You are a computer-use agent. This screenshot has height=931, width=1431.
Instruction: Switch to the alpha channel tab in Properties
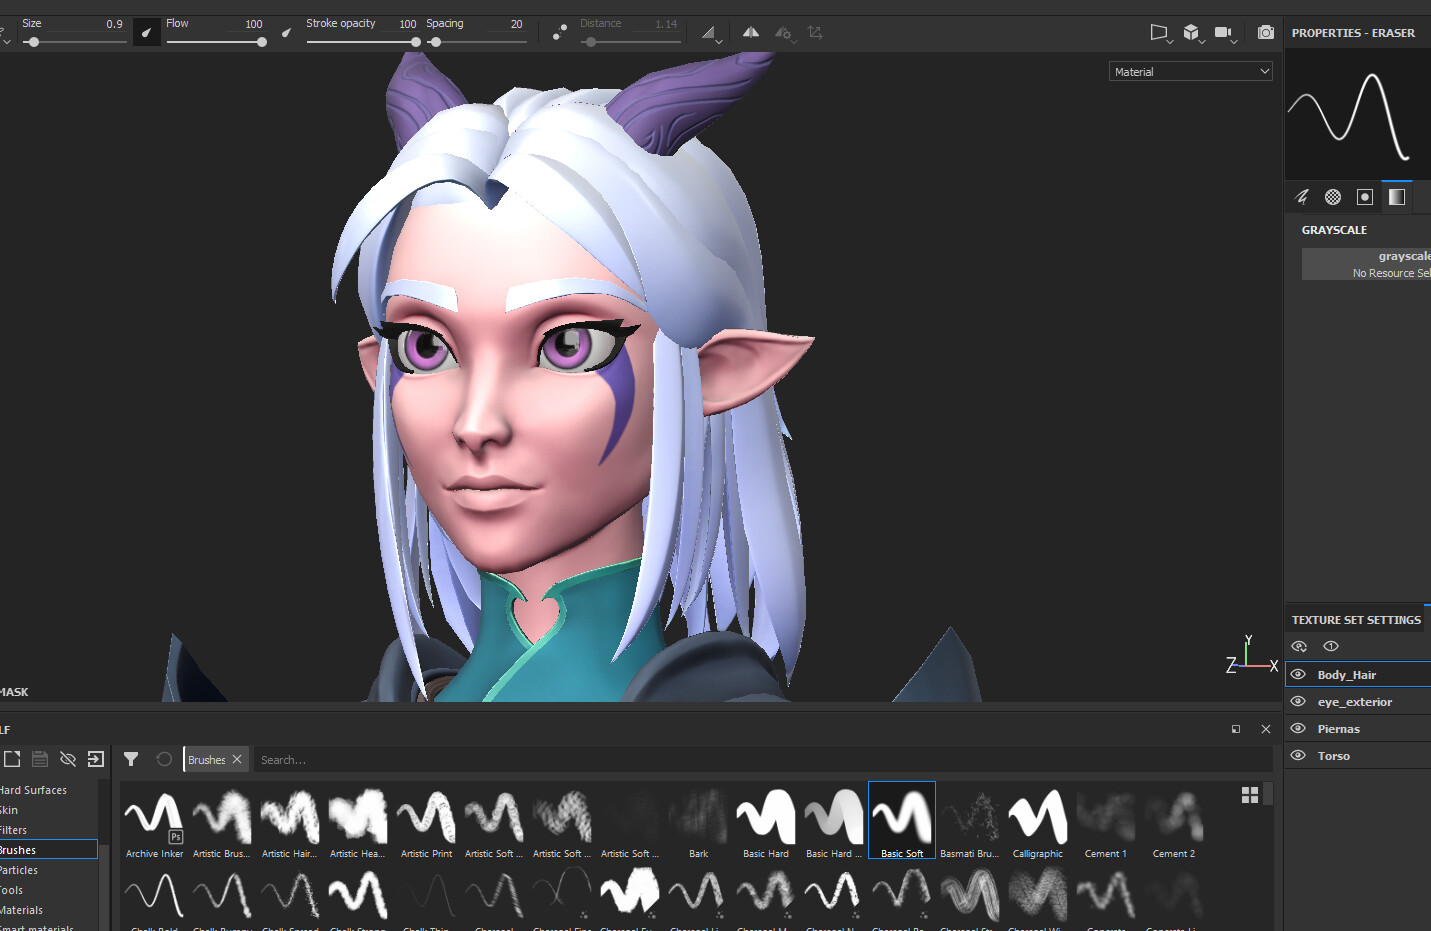pyautogui.click(x=1332, y=196)
